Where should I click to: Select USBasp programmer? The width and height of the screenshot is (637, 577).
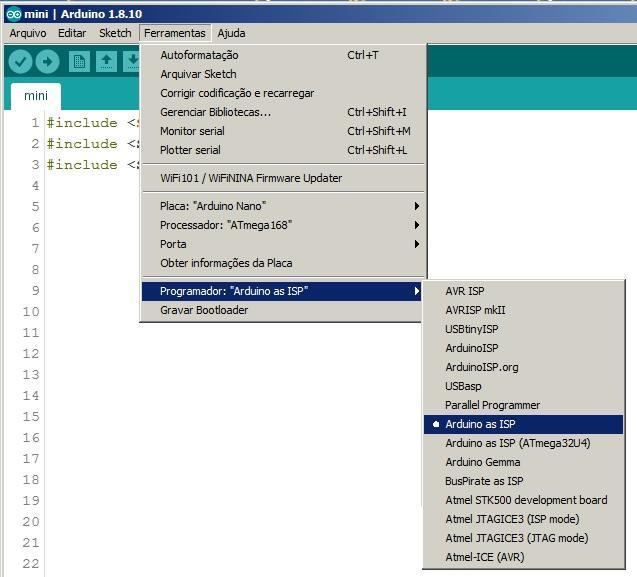[523, 386]
